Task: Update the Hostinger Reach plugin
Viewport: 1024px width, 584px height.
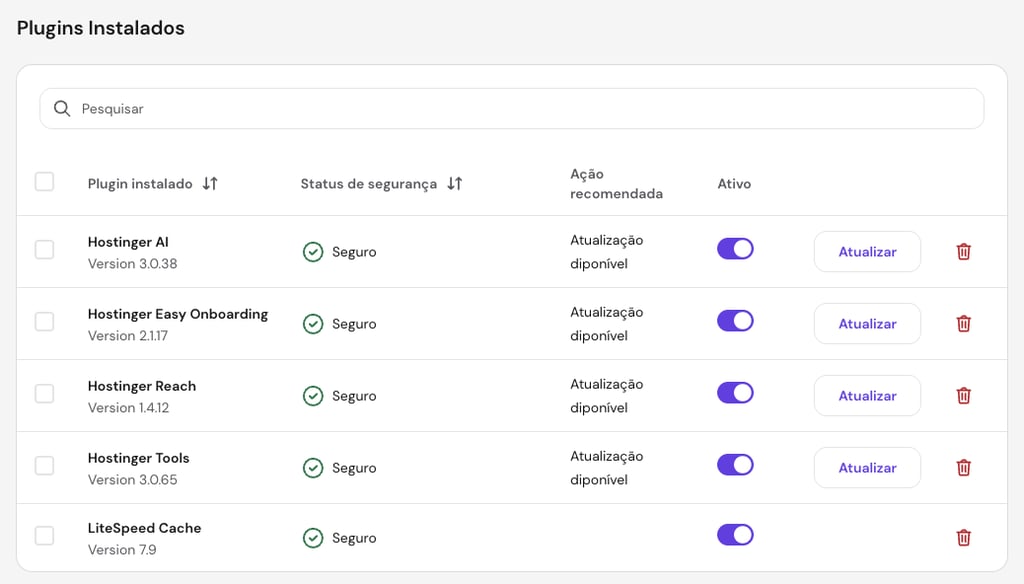Action: click(867, 395)
